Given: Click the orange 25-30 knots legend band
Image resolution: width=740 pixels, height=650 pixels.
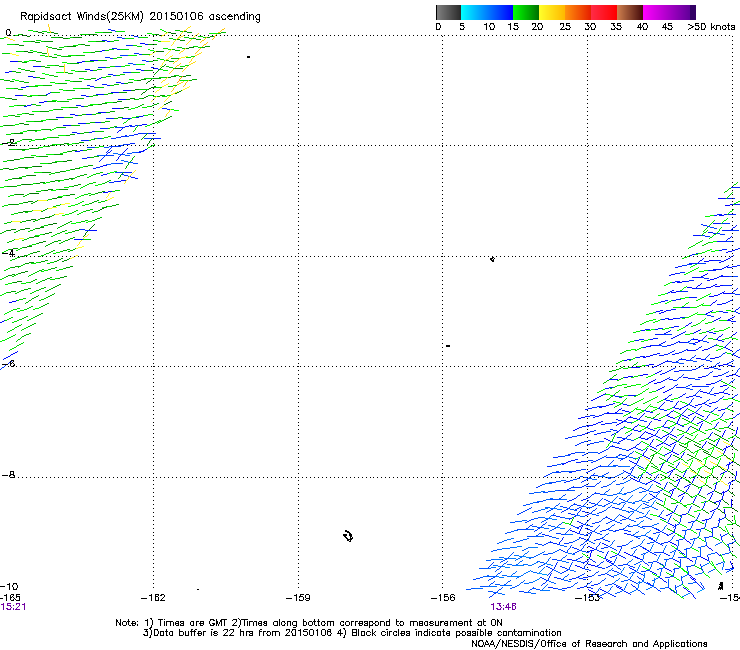Looking at the screenshot, I should click(x=578, y=12).
